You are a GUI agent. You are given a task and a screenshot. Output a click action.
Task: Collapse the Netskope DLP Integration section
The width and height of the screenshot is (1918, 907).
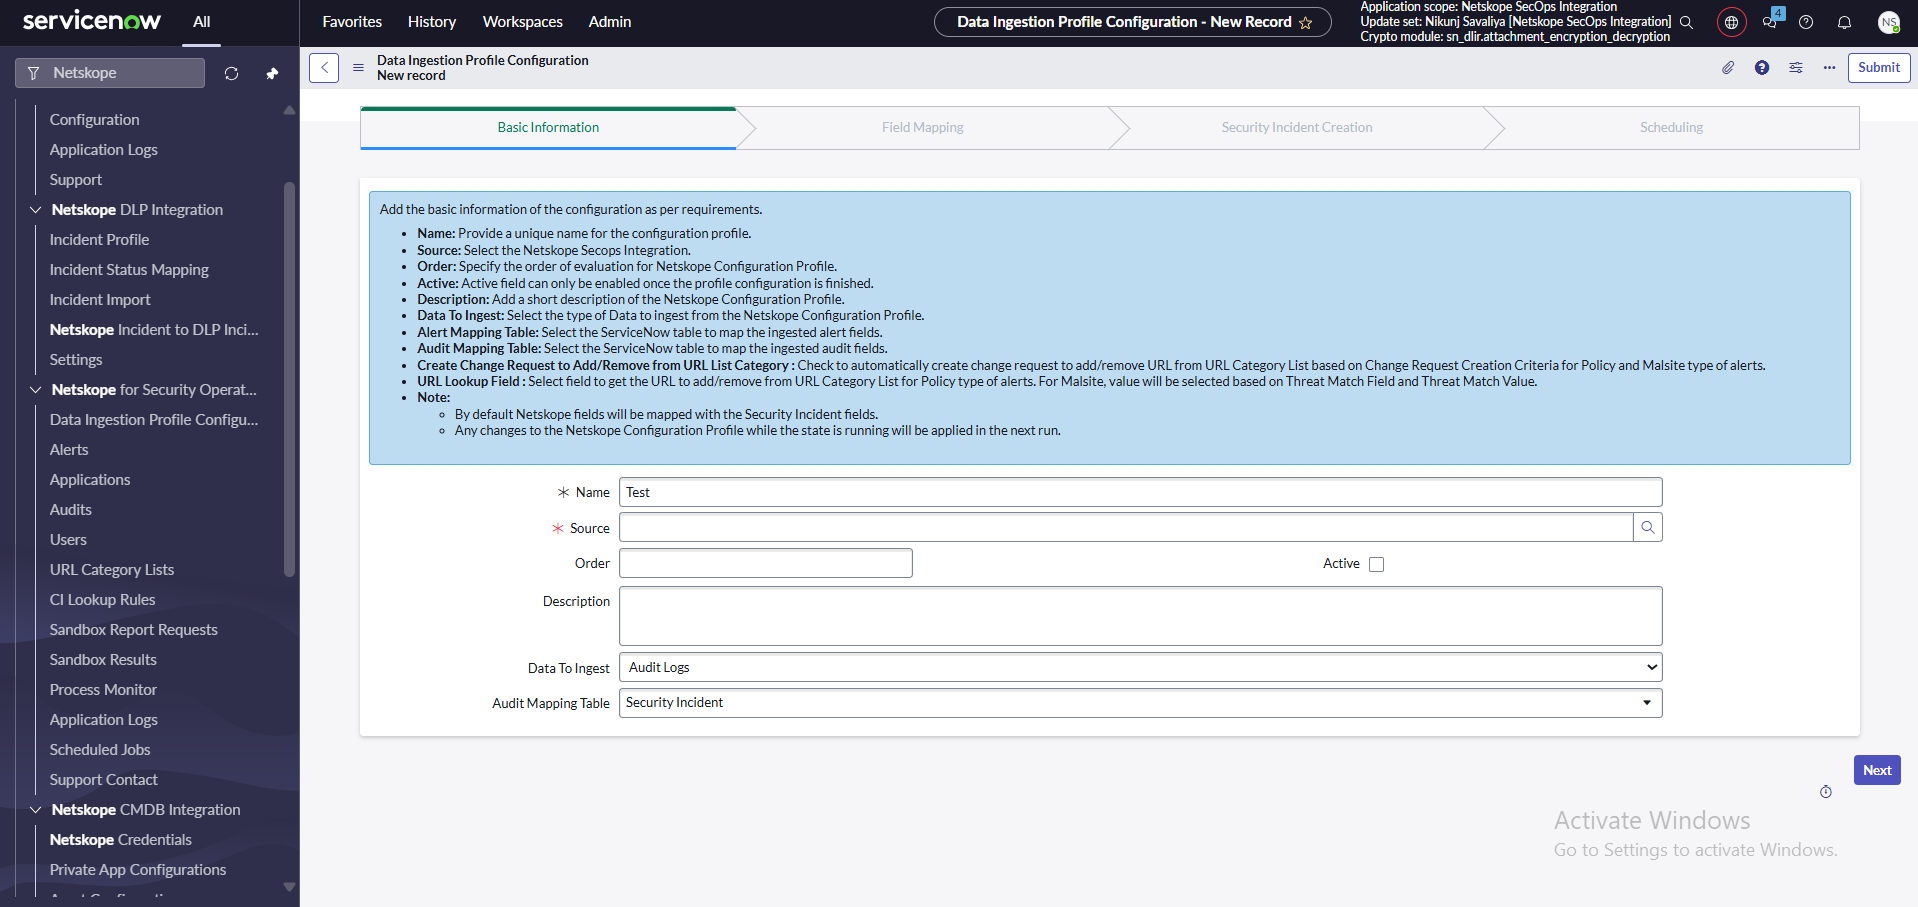point(35,210)
